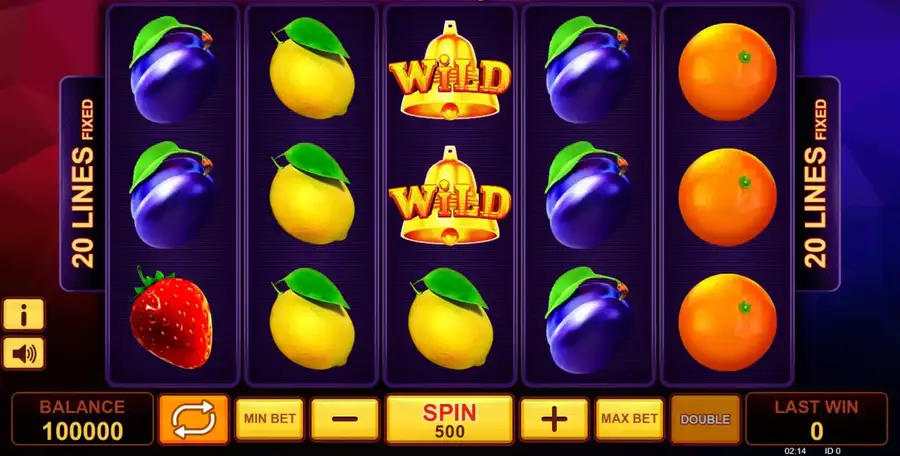This screenshot has width=900, height=456.
Task: Click the Balance display
Action: coord(82,419)
